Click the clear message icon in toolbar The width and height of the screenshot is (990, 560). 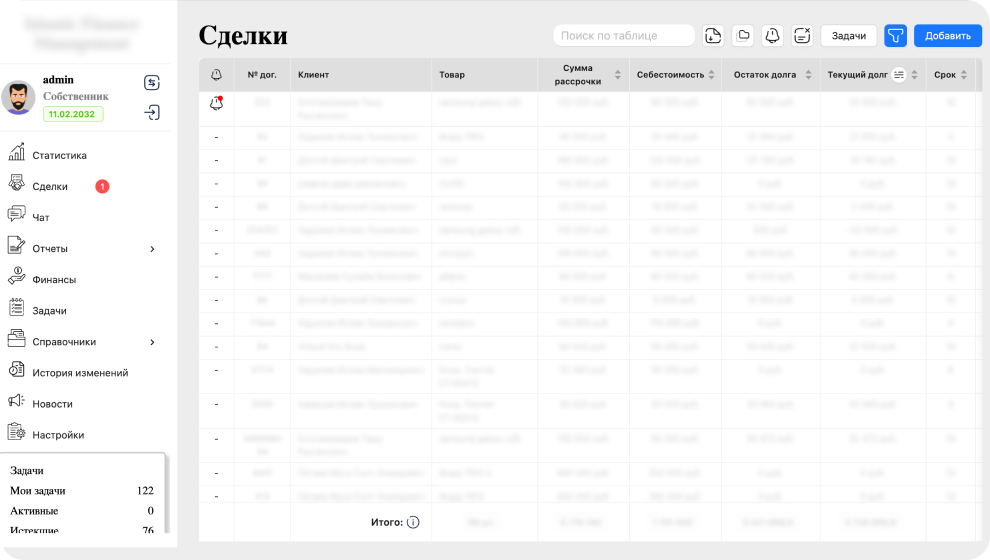[802, 36]
